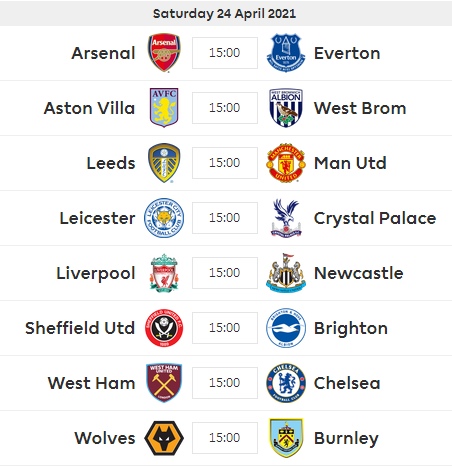Select the Leicester City fox crest
452x468 pixels.
164,218
